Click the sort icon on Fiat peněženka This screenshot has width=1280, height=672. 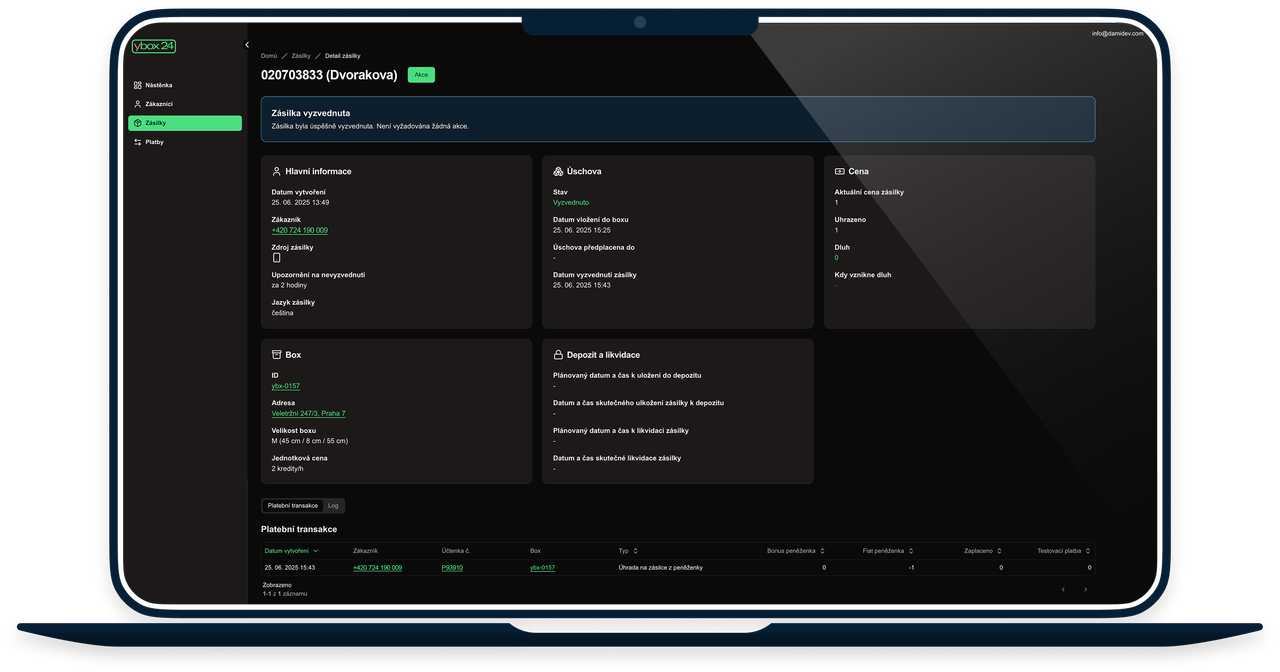(911, 550)
